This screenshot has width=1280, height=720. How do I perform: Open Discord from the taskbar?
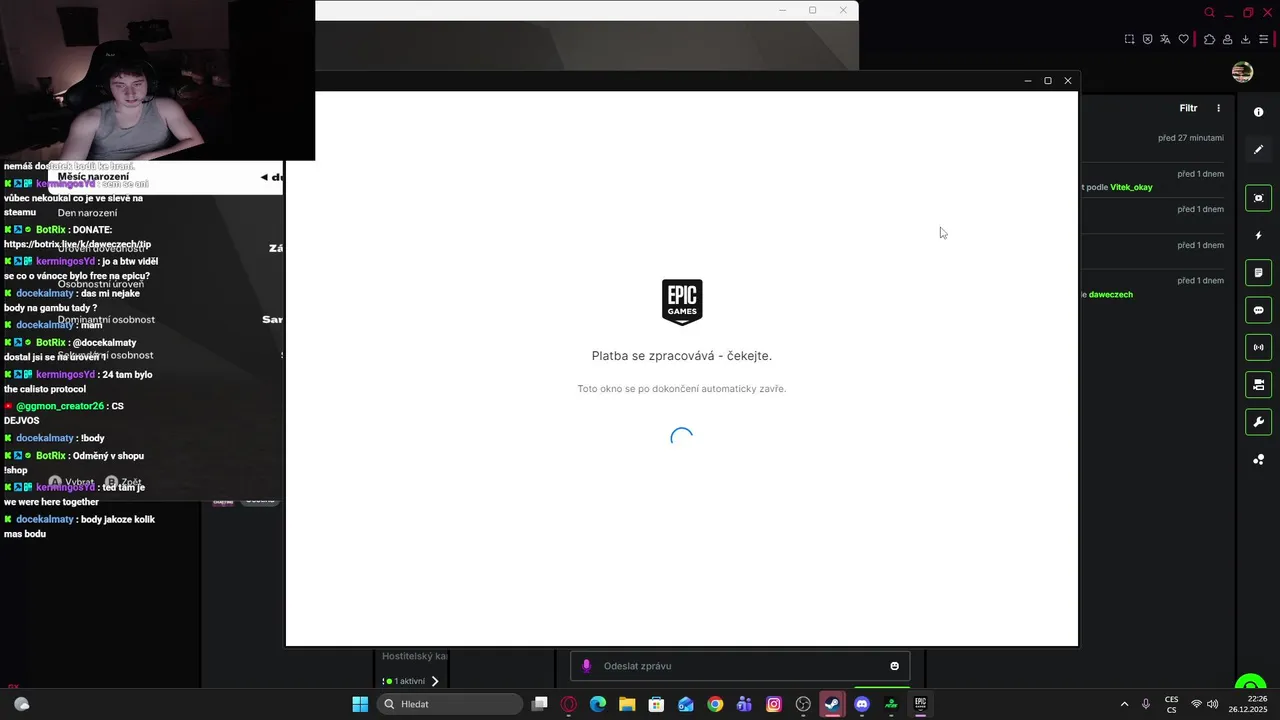pos(862,704)
